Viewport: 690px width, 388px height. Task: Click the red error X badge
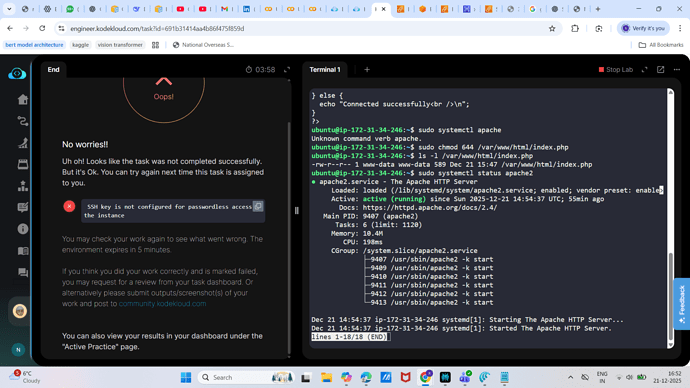point(69,206)
